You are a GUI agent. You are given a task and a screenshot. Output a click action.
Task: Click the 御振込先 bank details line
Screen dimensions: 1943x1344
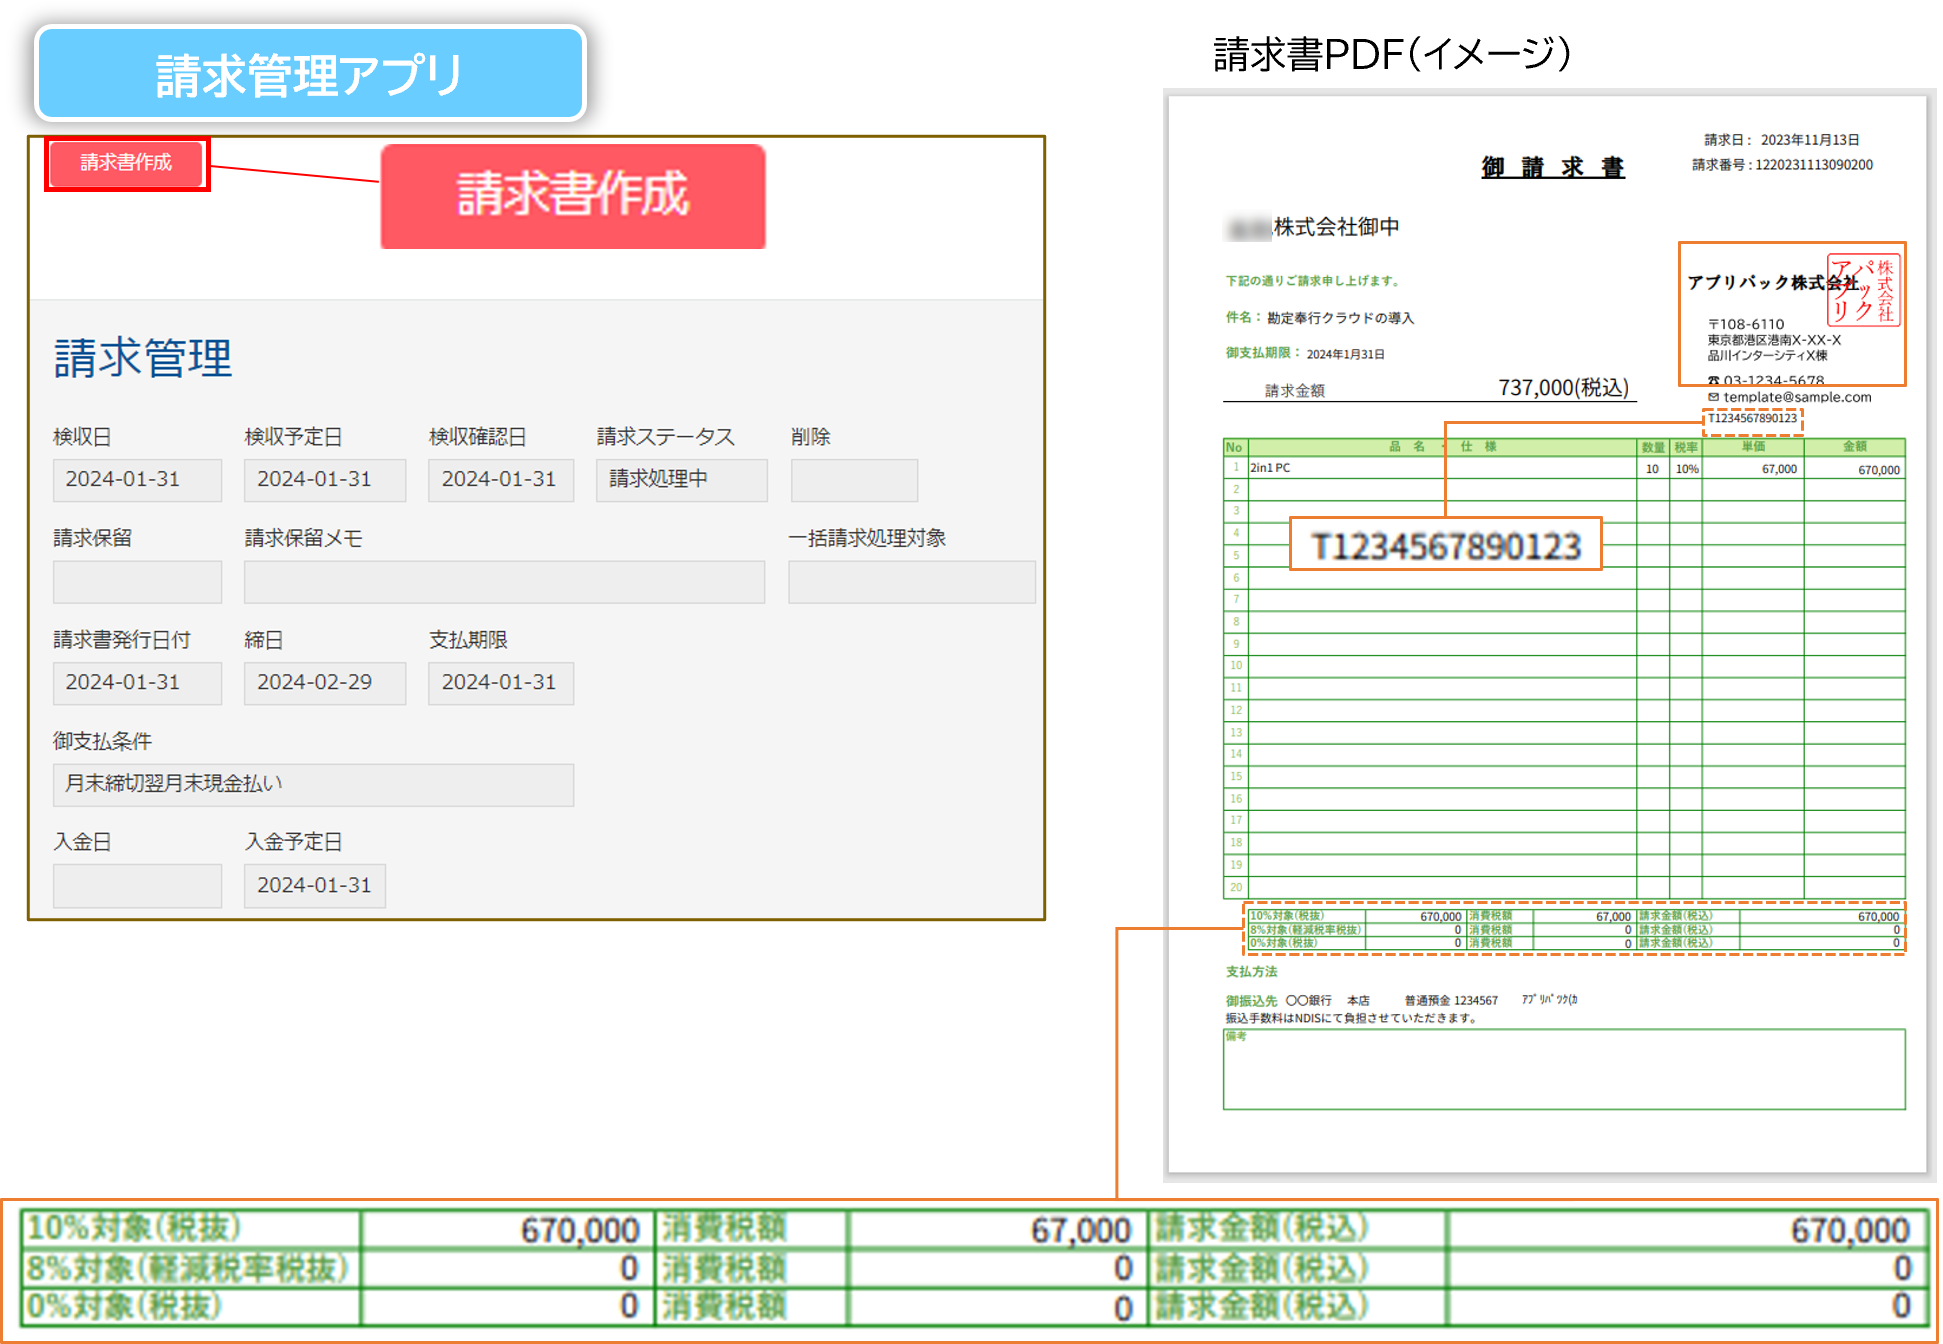pos(1402,1000)
